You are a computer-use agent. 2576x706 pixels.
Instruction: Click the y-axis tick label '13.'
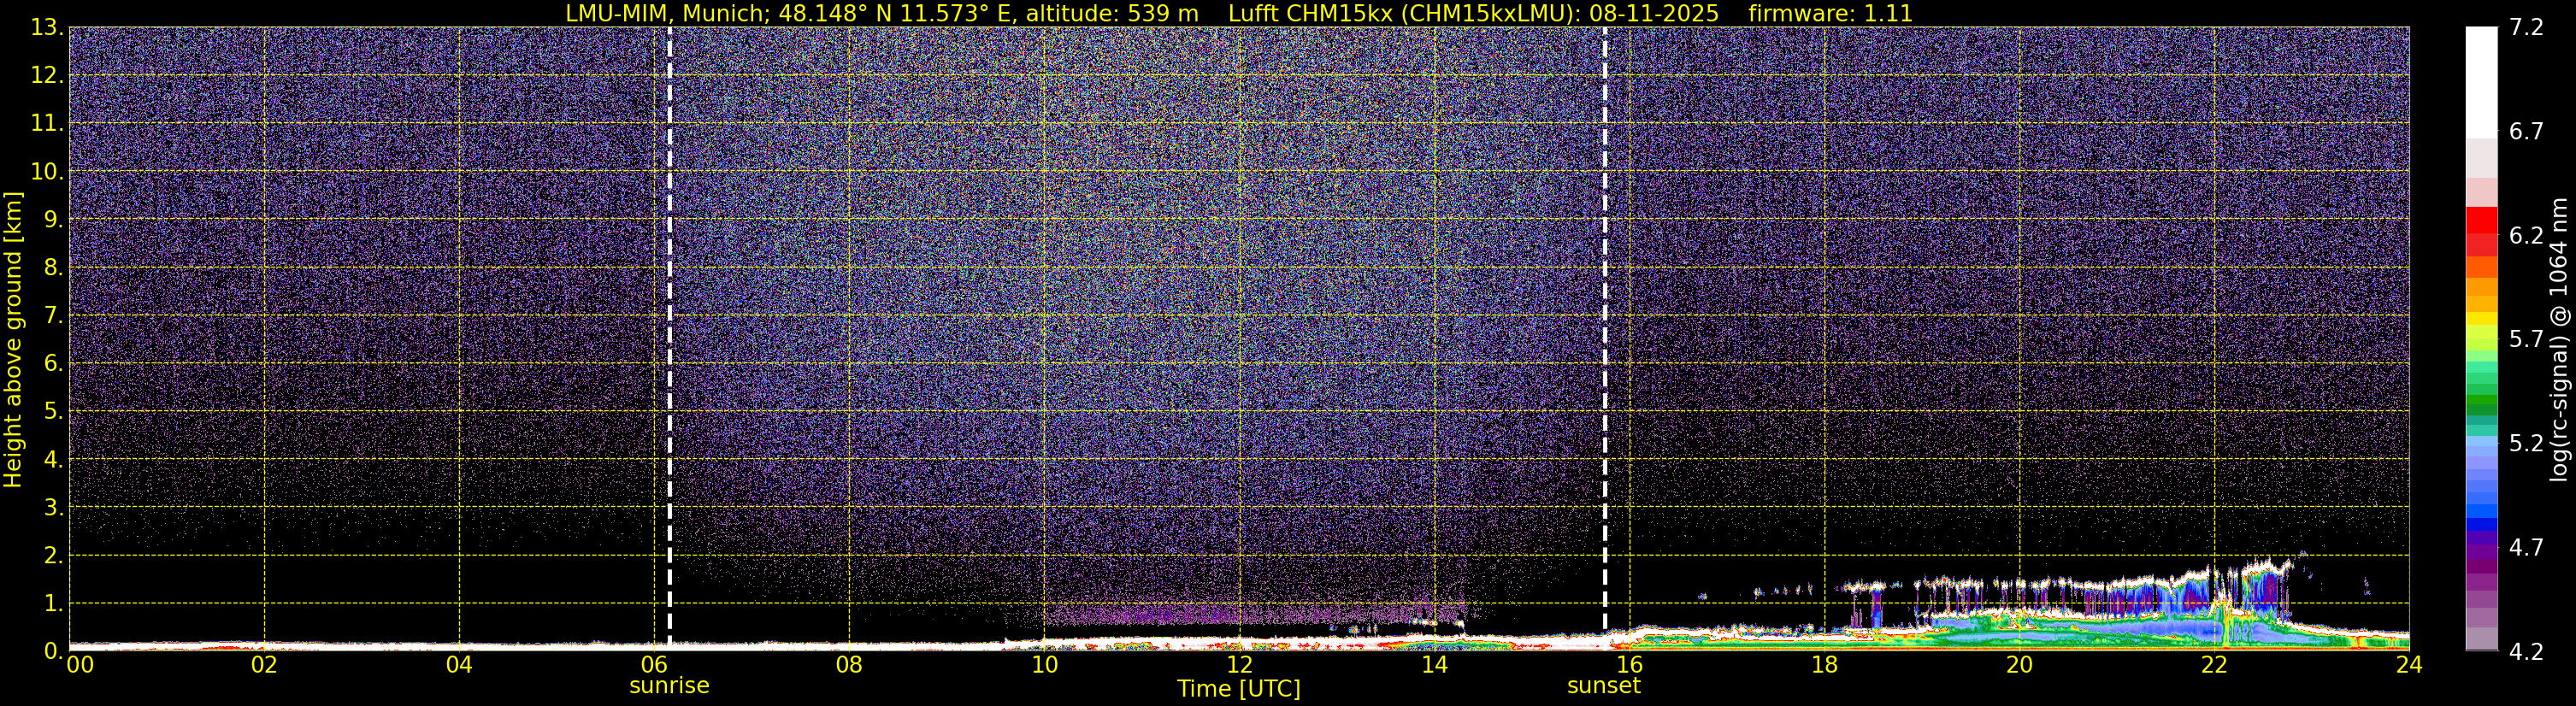47,27
